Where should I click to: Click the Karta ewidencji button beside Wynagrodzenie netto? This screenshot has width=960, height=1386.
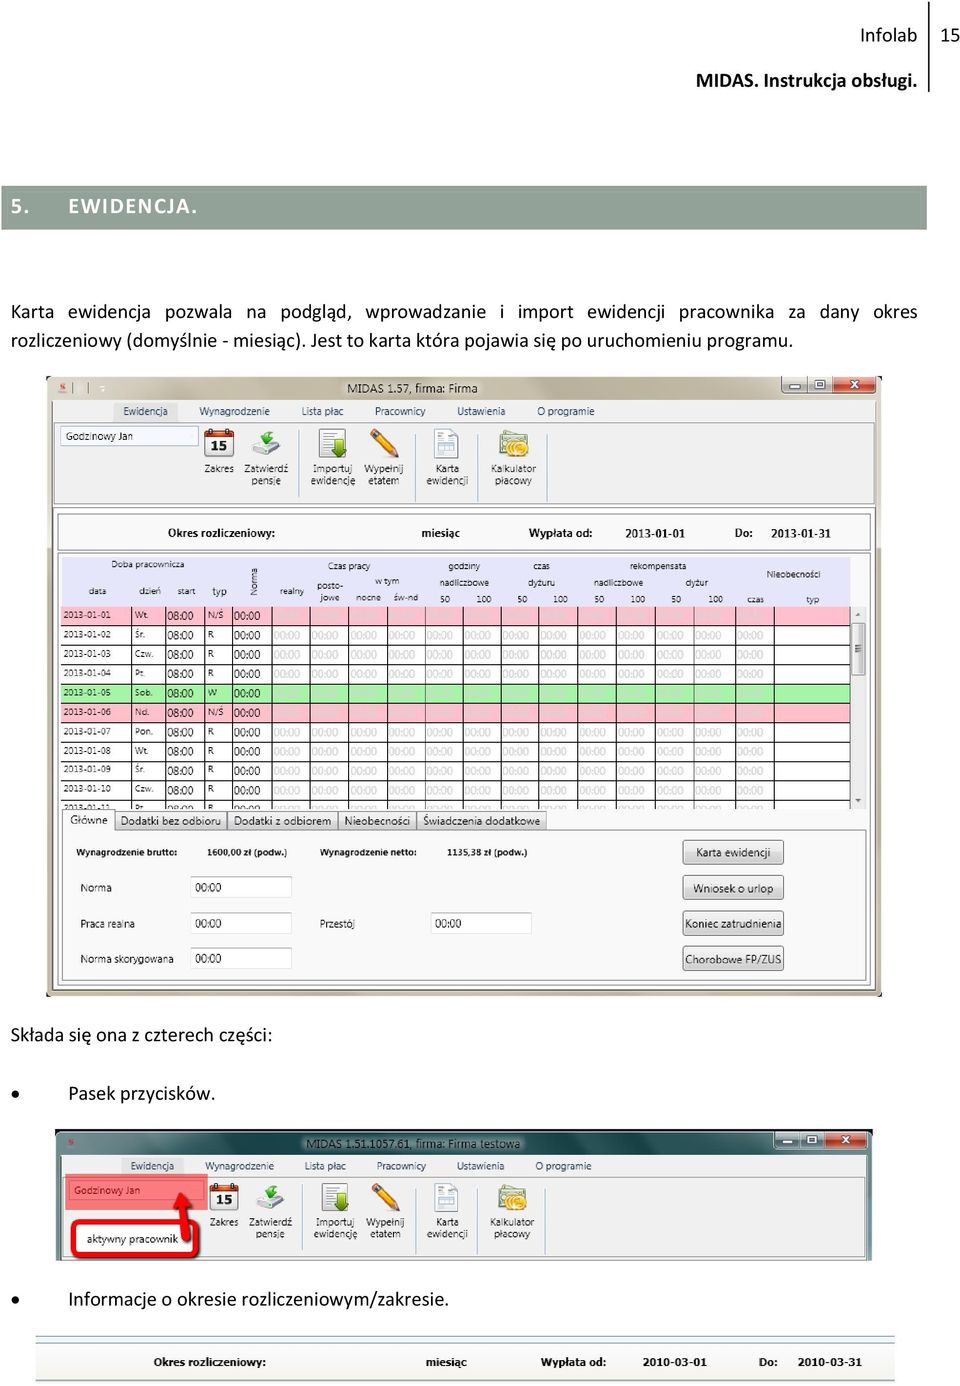[733, 853]
